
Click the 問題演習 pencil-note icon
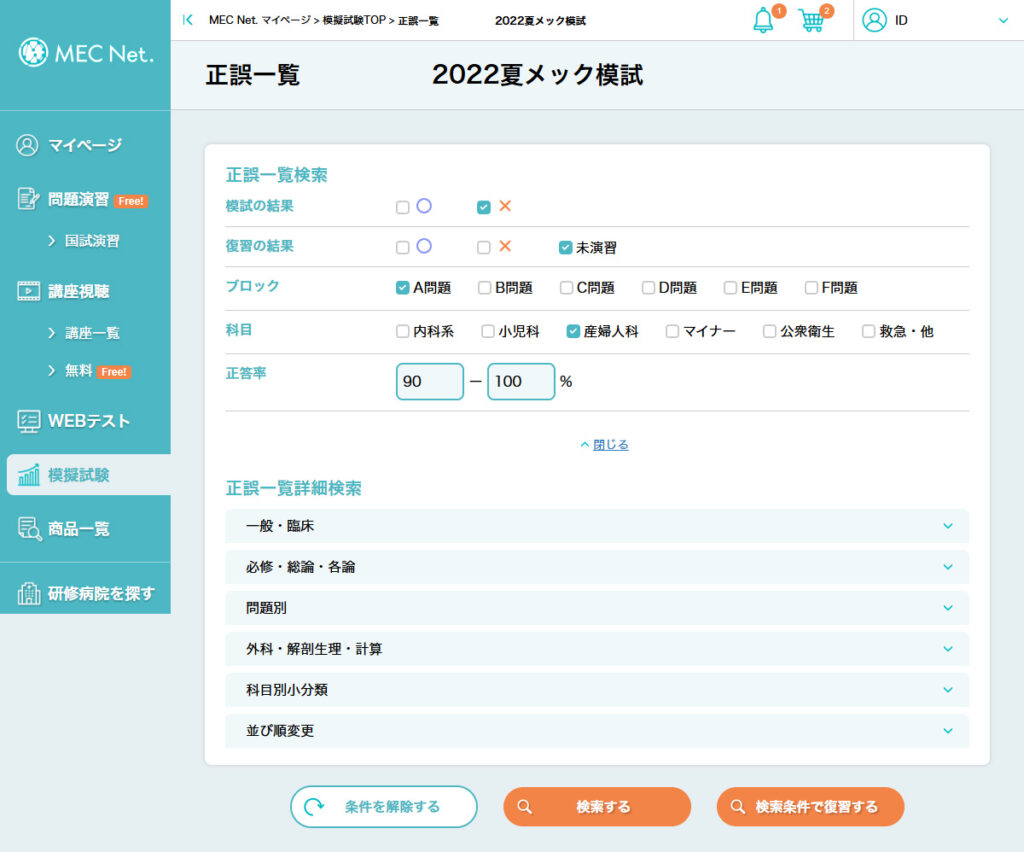27,198
